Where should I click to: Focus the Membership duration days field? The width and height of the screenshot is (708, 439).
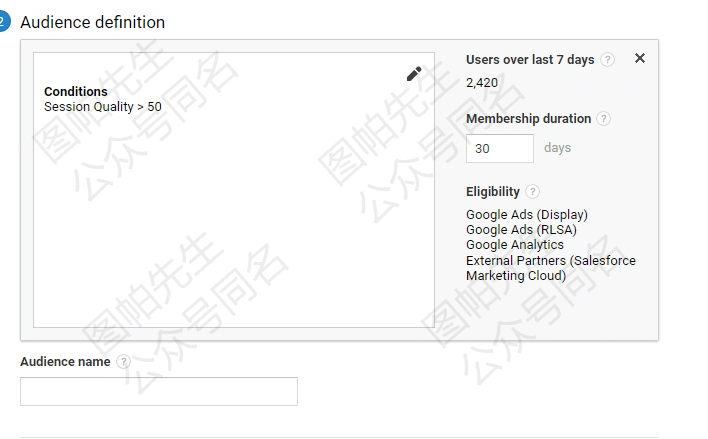pyautogui.click(x=499, y=148)
